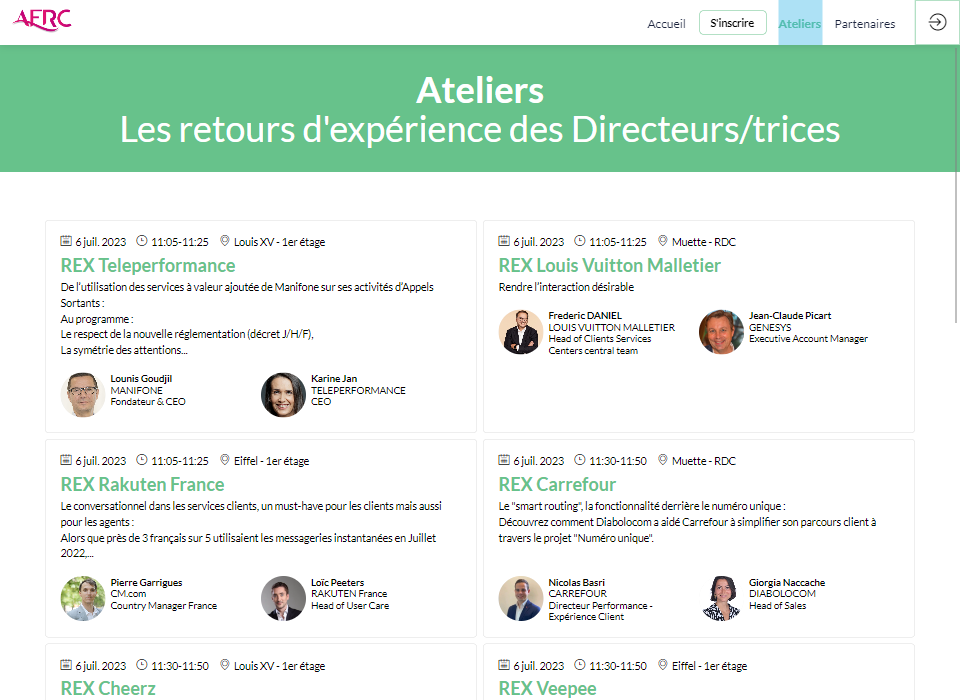Click calendar icon on REX Cheerz card
The height and width of the screenshot is (700, 960).
(66, 664)
